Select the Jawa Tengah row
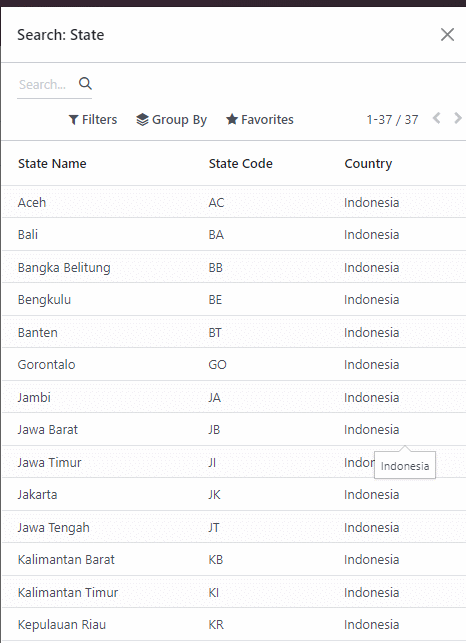The width and height of the screenshot is (466, 643). [234, 527]
